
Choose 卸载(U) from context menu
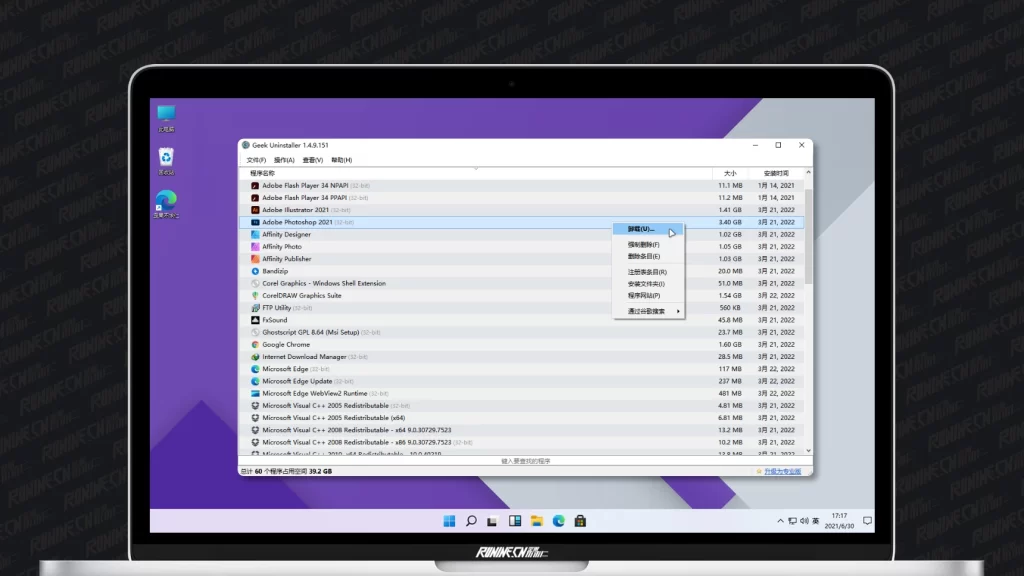tap(640, 229)
